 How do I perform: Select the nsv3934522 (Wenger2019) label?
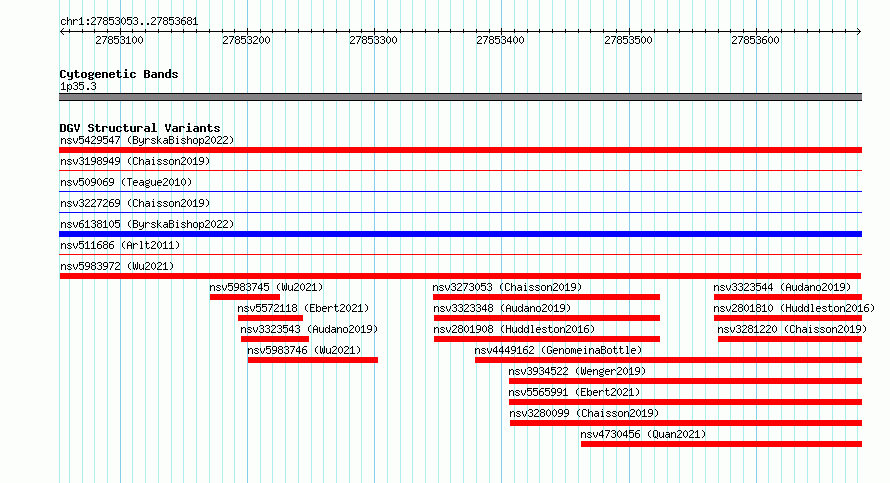click(577, 371)
